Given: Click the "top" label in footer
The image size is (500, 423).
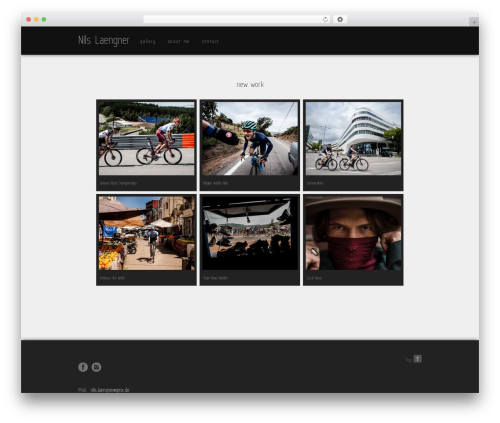Looking at the screenshot, I should coord(409,360).
